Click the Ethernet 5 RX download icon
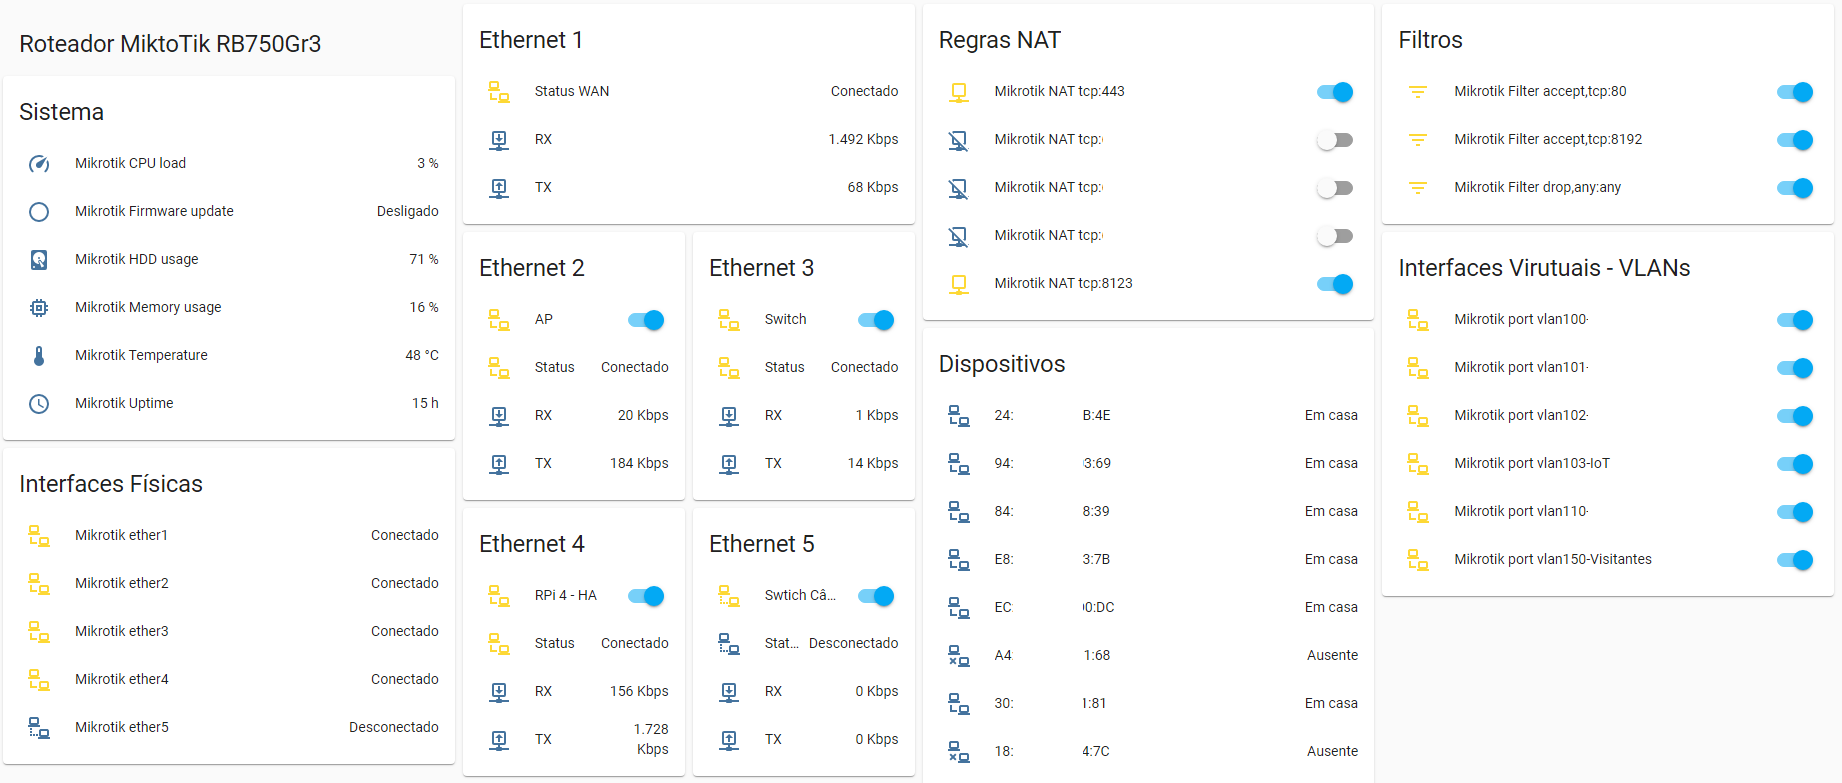 (x=729, y=692)
